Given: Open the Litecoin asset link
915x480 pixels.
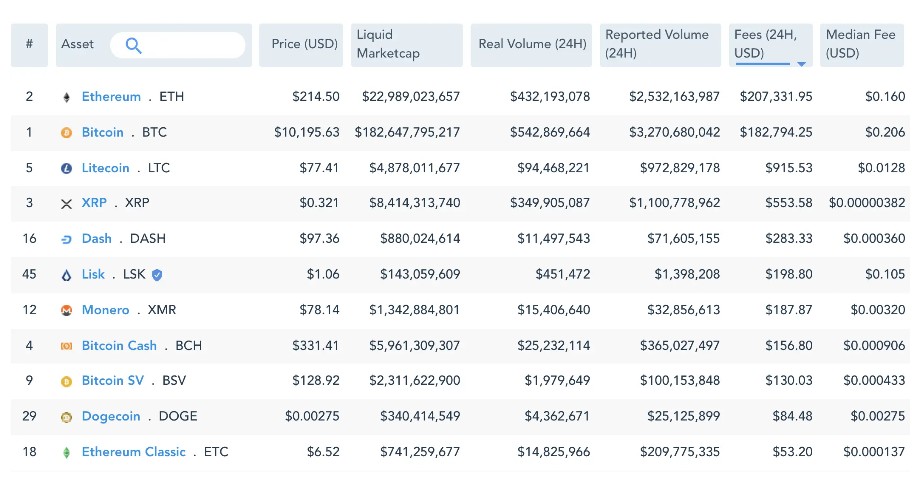Looking at the screenshot, I should (x=105, y=168).
